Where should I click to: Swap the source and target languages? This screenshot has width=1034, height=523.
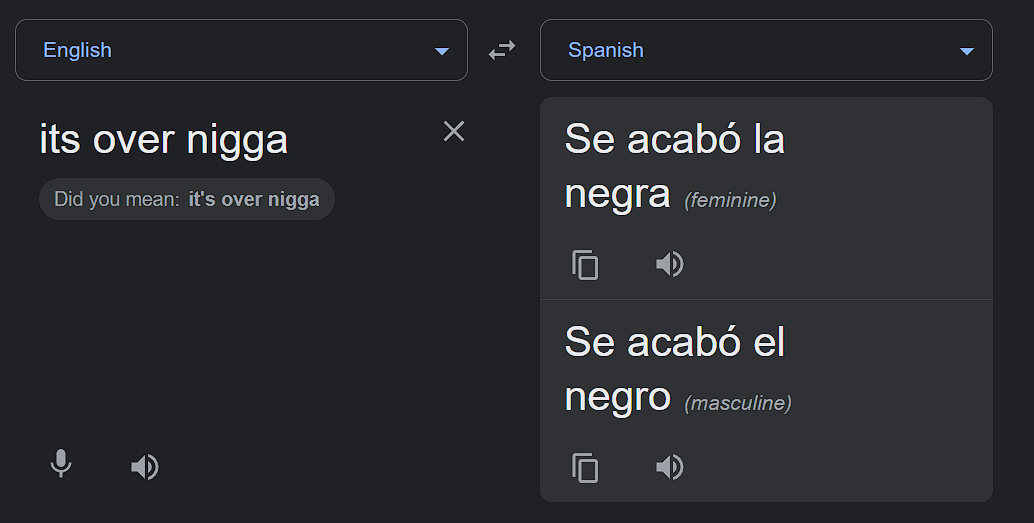click(502, 50)
